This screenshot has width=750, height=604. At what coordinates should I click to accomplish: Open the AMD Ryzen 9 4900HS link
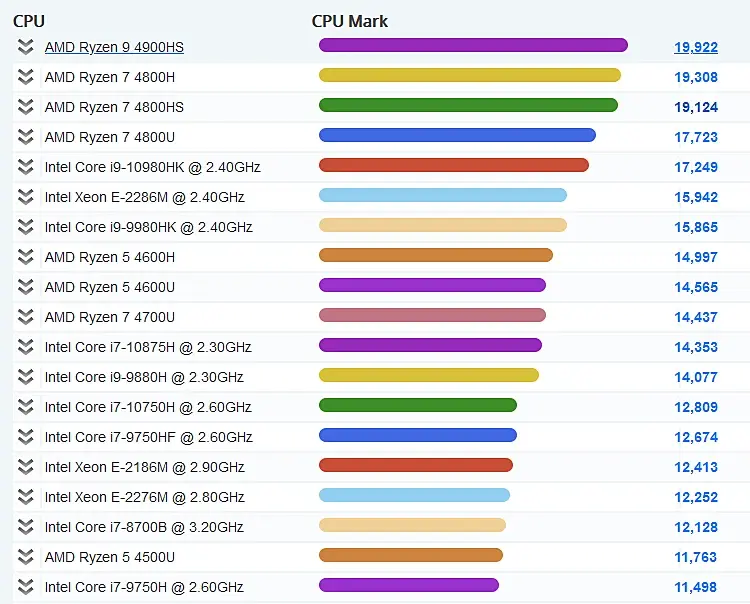pos(114,47)
